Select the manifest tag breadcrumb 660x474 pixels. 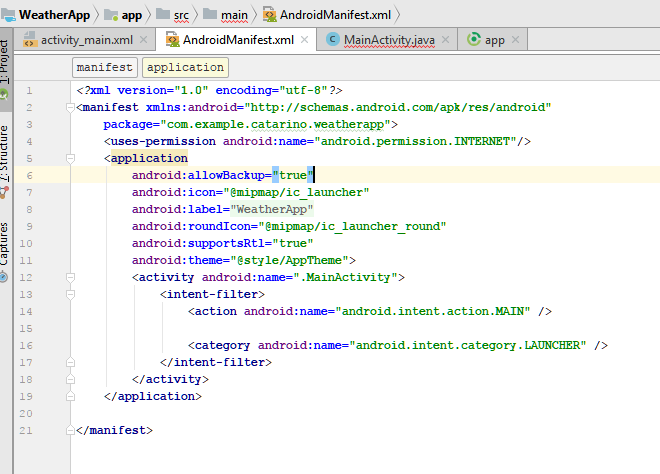click(x=105, y=67)
